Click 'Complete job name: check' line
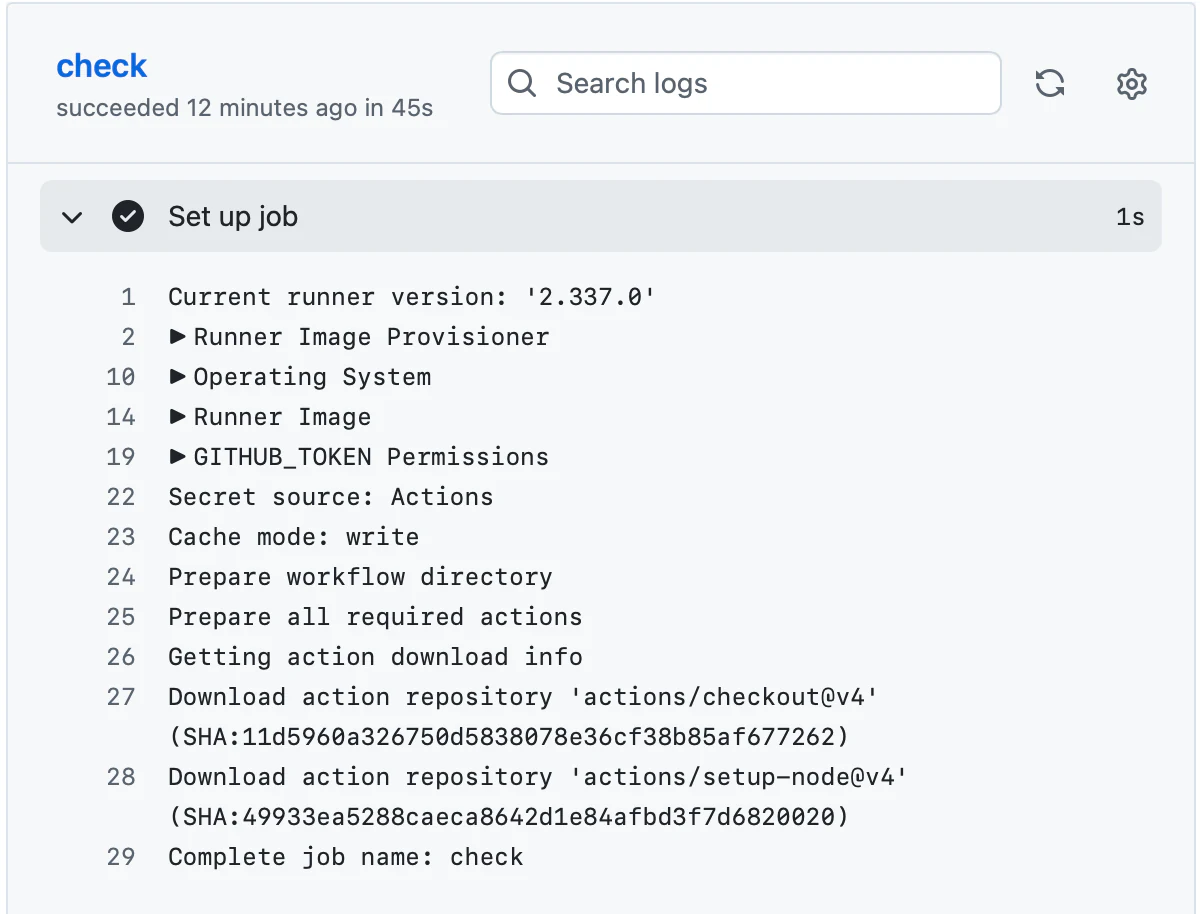 345,857
